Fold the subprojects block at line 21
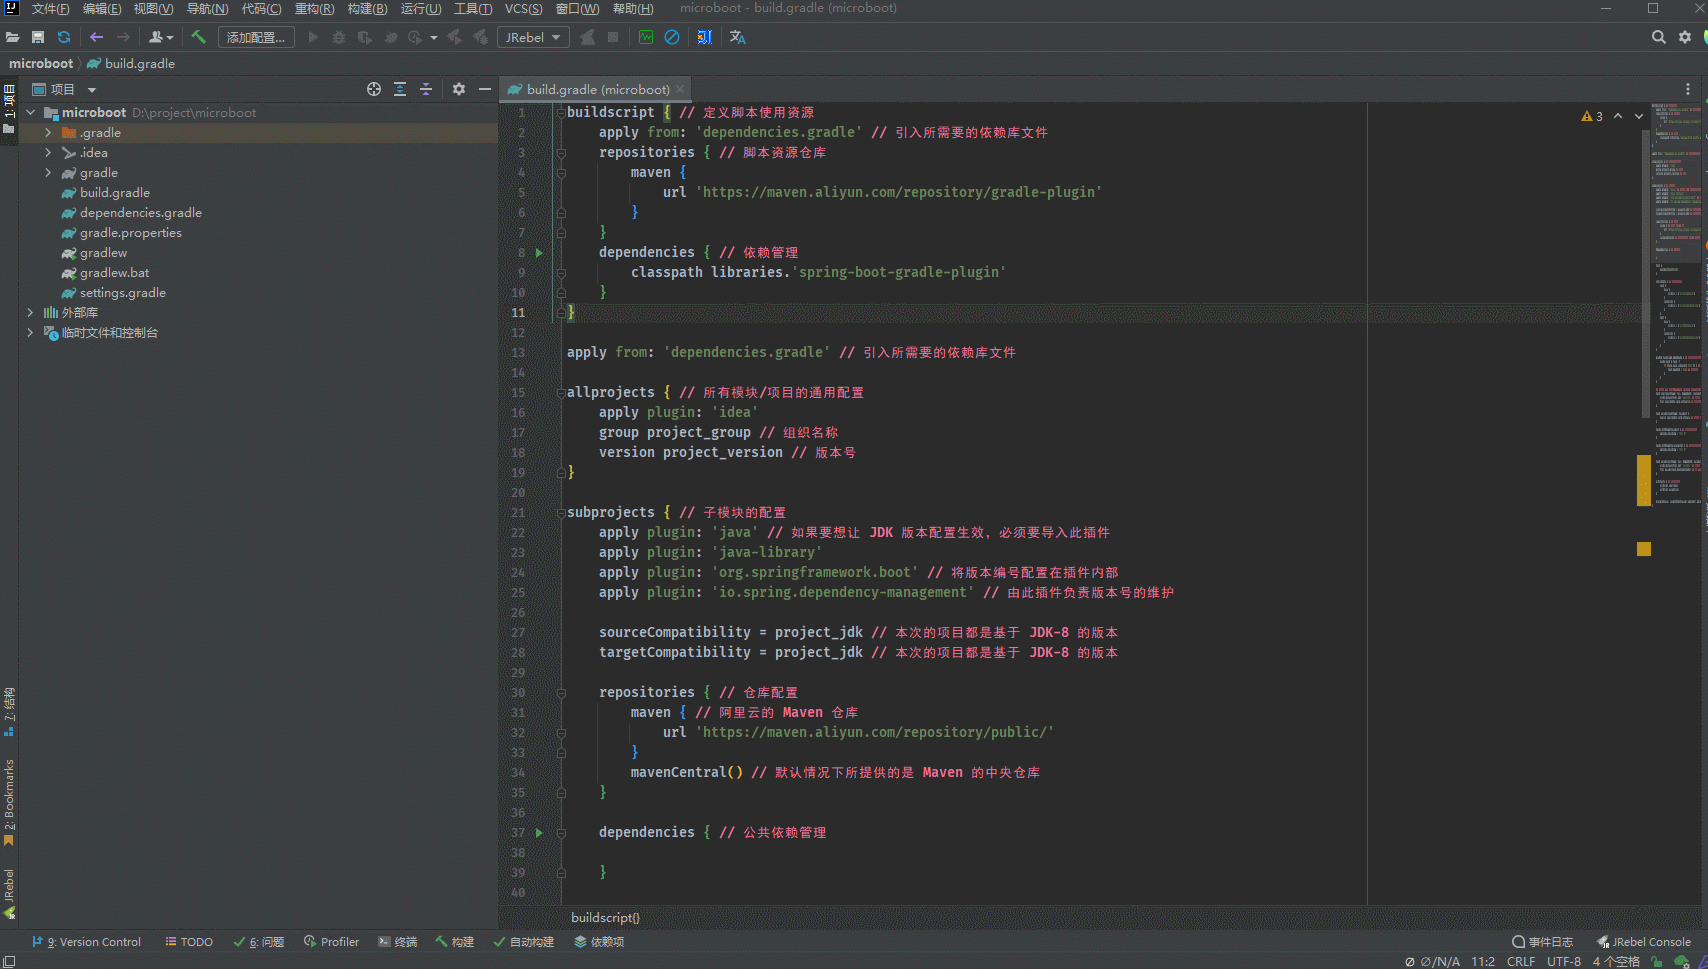The width and height of the screenshot is (1708, 969). 561,513
